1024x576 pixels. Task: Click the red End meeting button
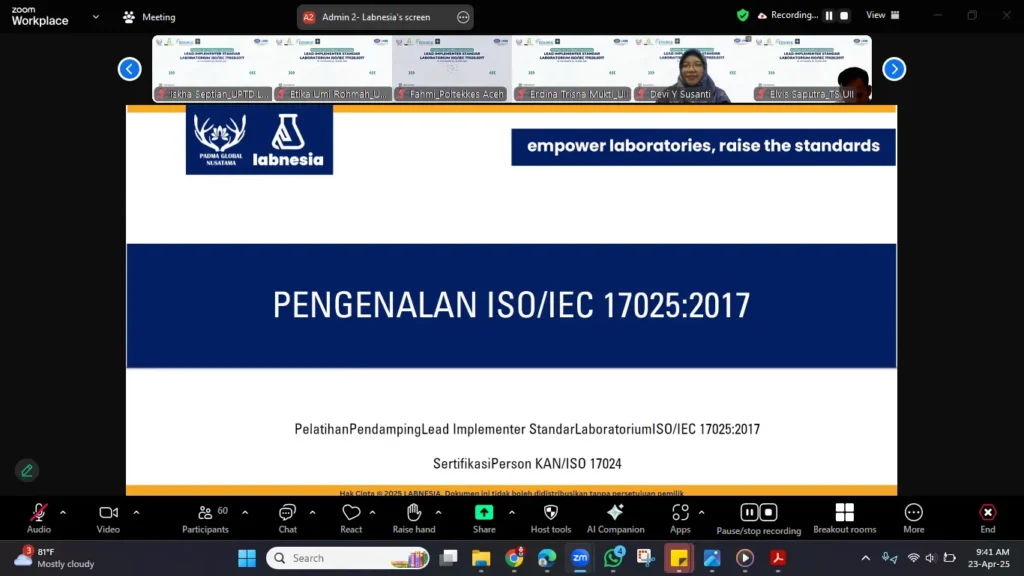[x=987, y=519]
